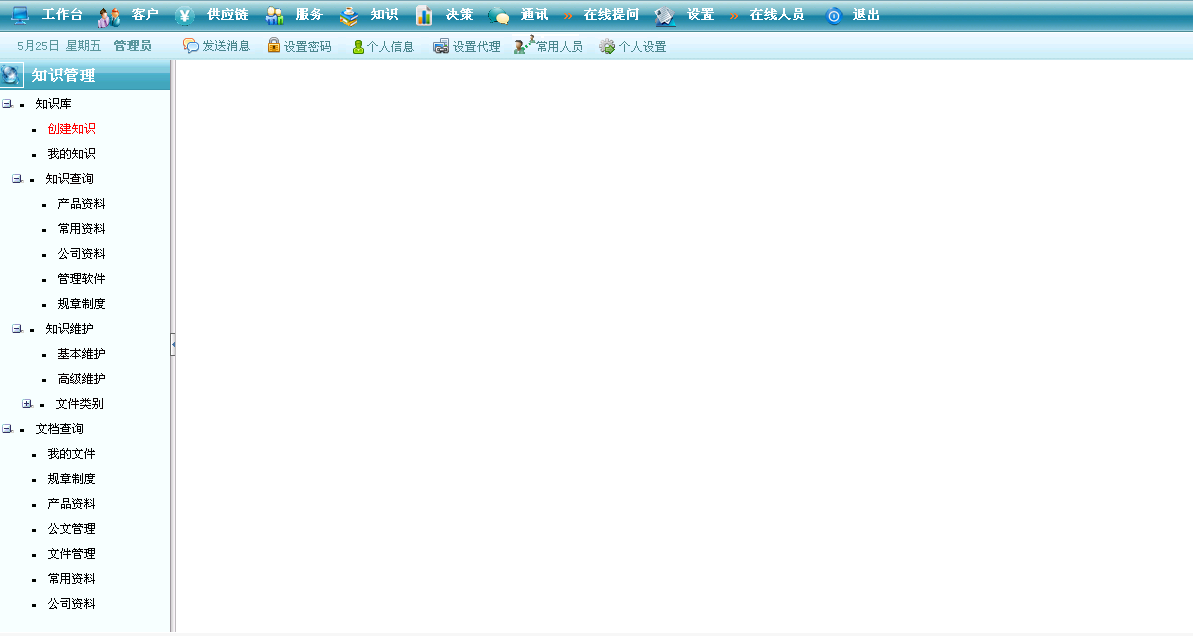Viewport: 1193px width, 636px height.
Task: Select 基本维护 under 知识维护
Action: click(x=81, y=354)
